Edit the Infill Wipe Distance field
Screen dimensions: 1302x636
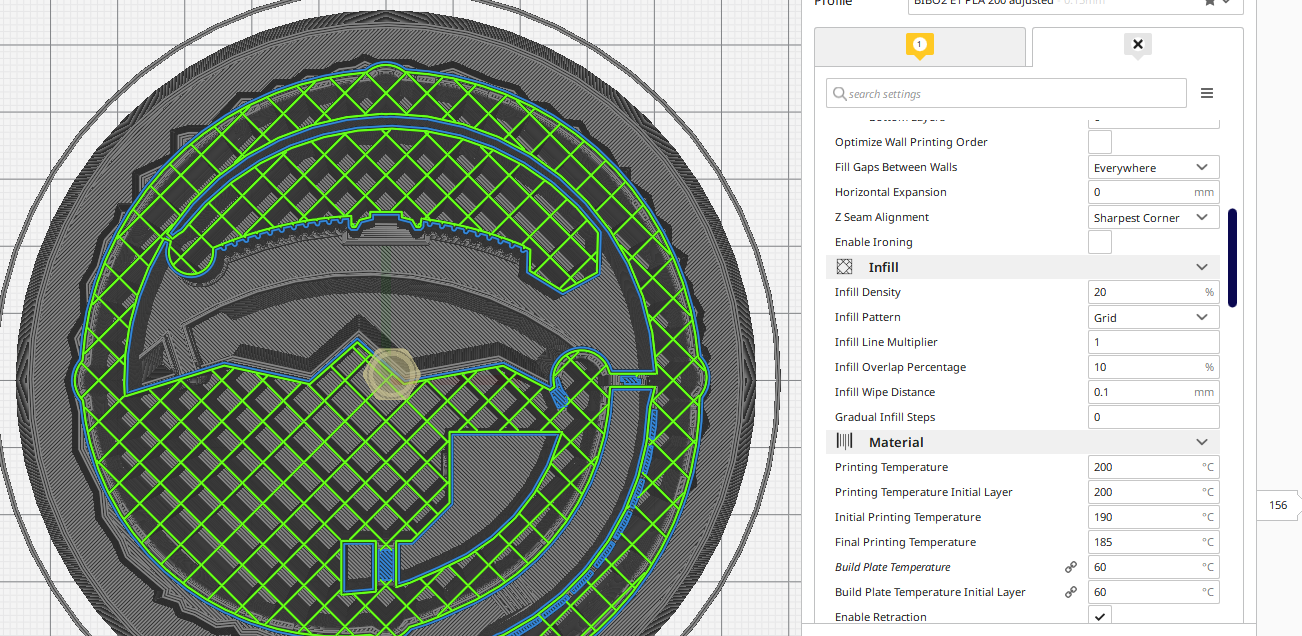click(x=1154, y=392)
